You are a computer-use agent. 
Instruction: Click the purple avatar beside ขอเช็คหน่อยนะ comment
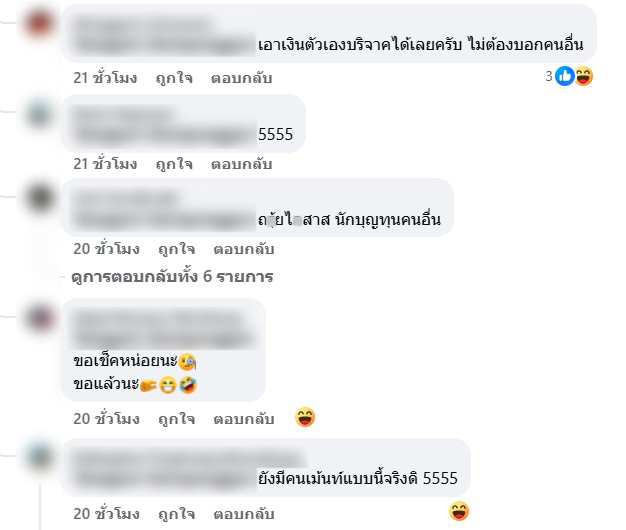click(x=40, y=318)
